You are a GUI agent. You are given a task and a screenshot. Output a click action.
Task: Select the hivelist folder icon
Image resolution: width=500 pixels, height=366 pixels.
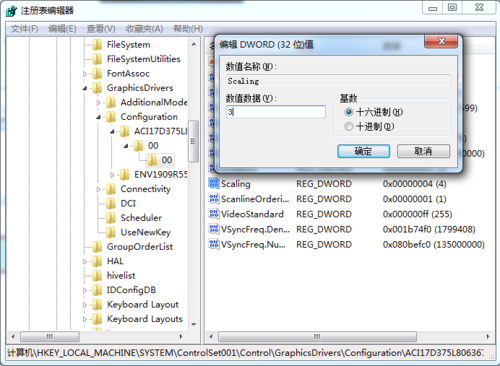tap(97, 276)
